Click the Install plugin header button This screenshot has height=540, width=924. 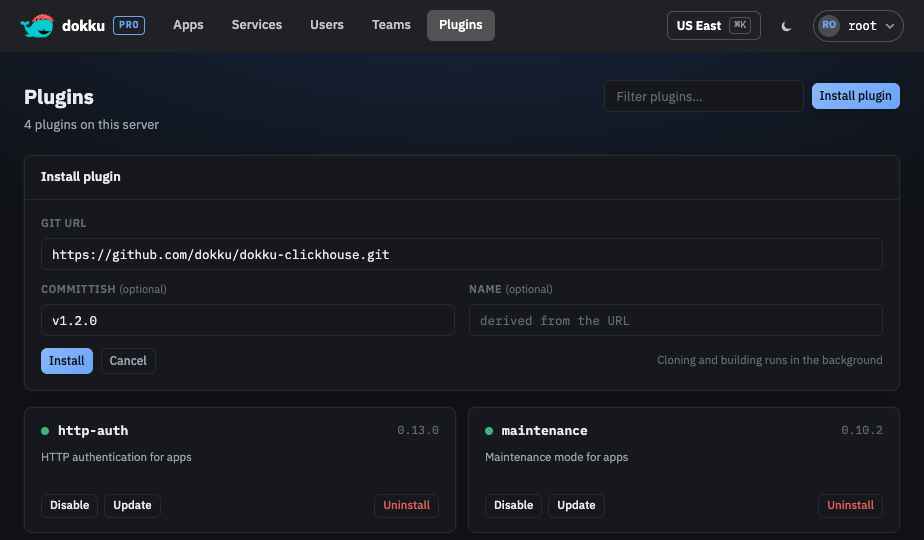click(x=855, y=96)
